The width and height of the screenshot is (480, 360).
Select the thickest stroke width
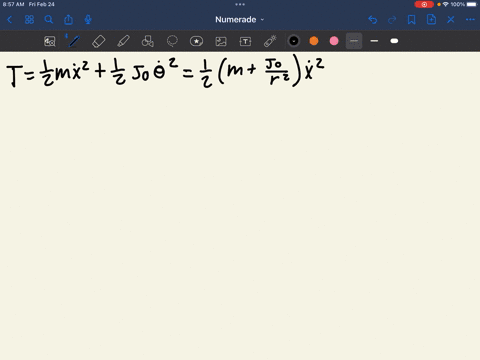click(394, 41)
